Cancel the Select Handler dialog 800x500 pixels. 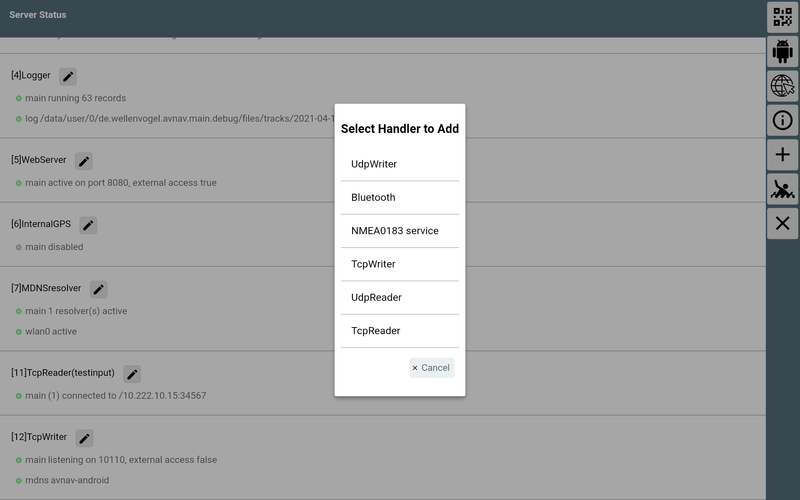coord(432,368)
